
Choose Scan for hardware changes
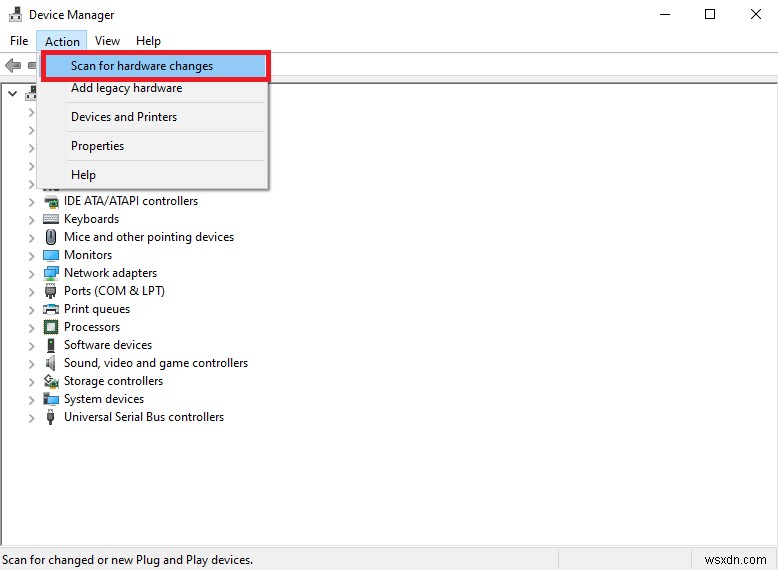pyautogui.click(x=156, y=65)
